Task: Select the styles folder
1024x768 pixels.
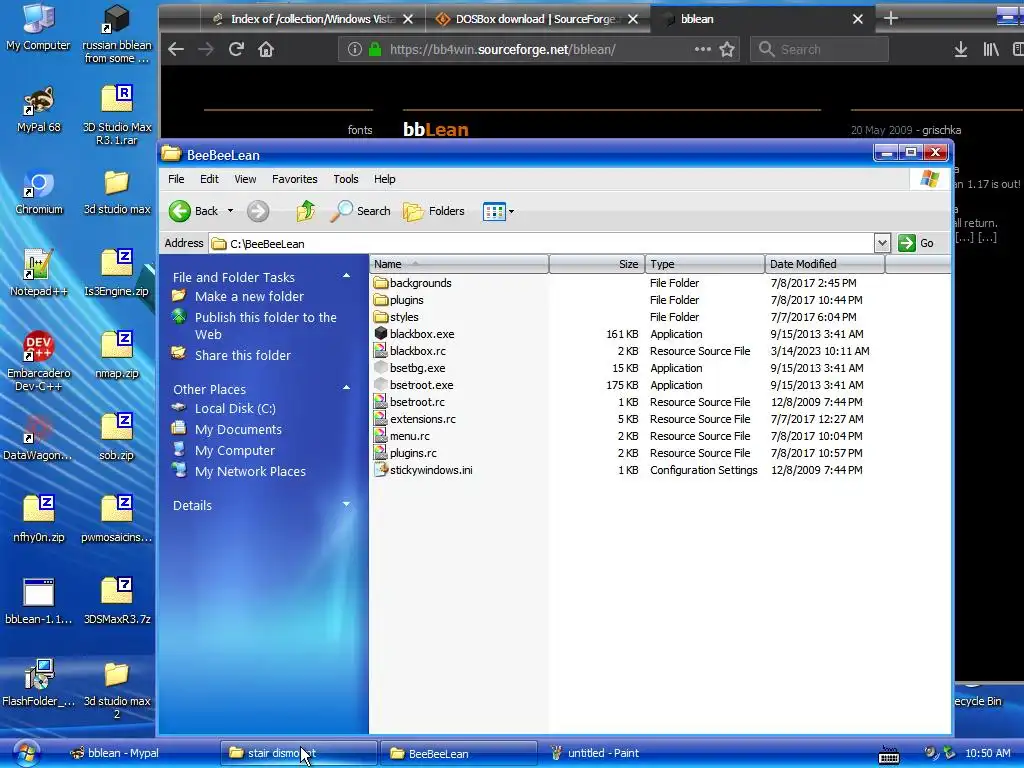Action: coord(396,317)
